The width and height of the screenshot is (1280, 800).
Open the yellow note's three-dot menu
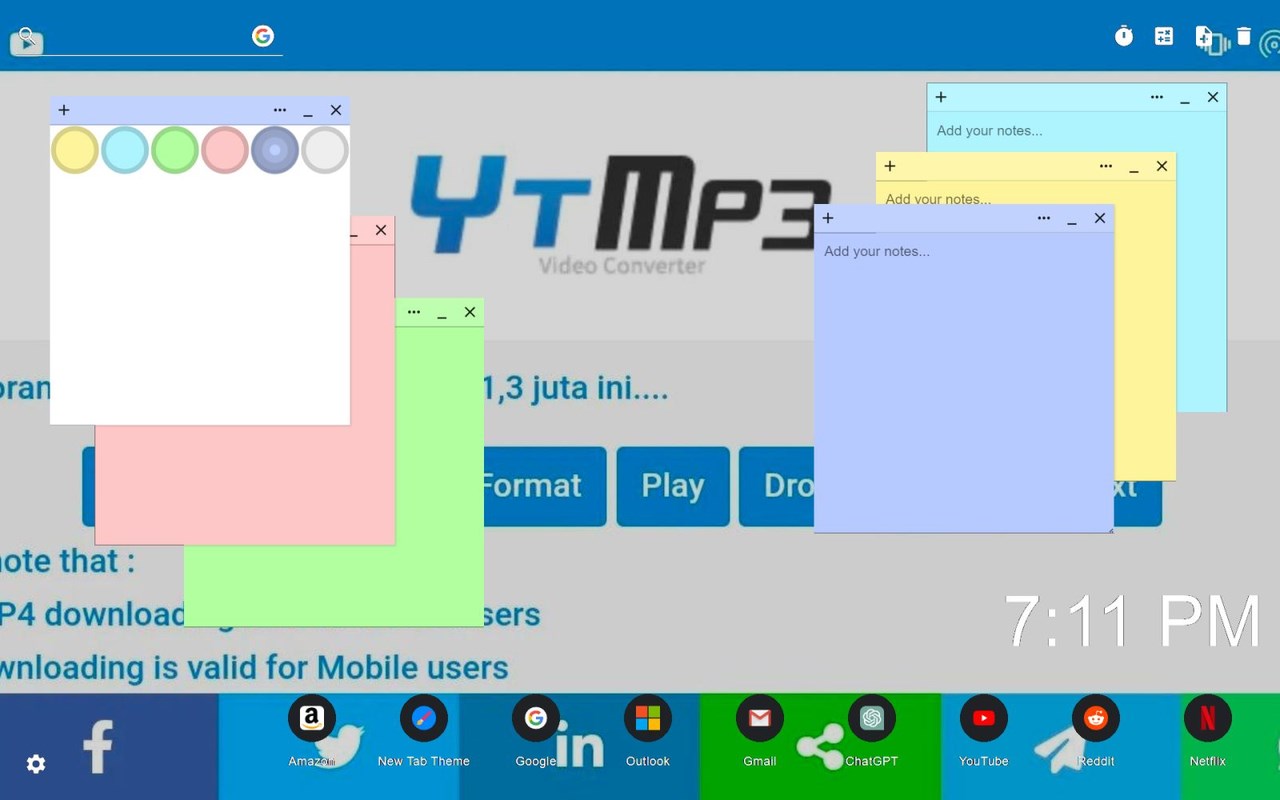1106,166
